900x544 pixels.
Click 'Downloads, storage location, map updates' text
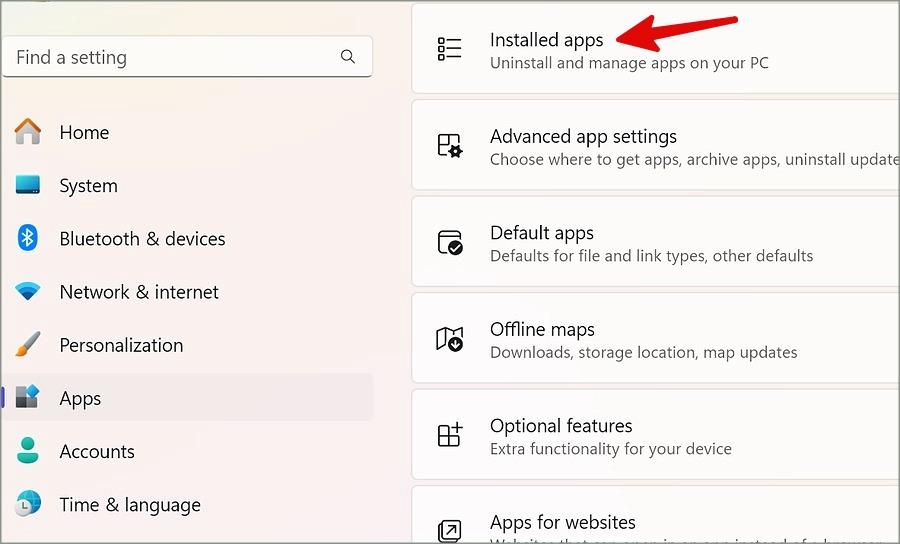pyautogui.click(x=643, y=352)
